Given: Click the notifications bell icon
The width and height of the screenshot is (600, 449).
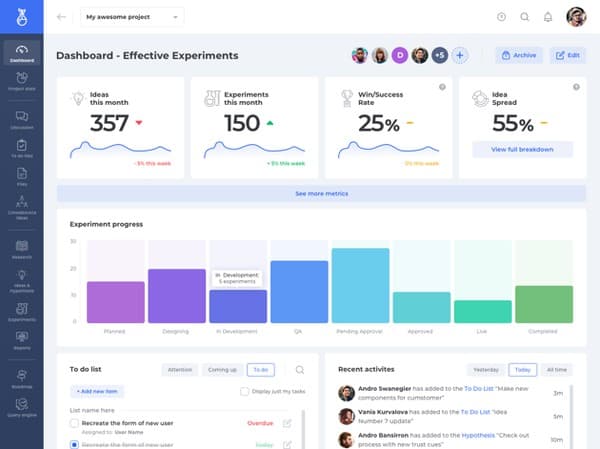Looking at the screenshot, I should [x=547, y=17].
